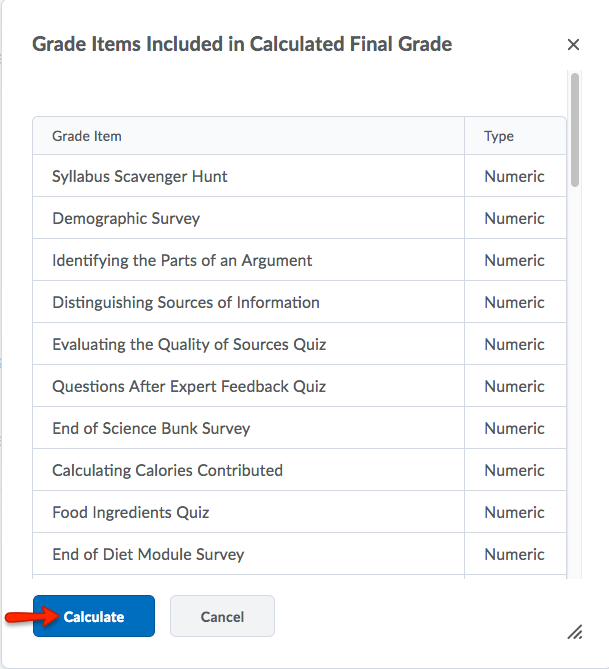The height and width of the screenshot is (669, 609).
Task: Click Identifying the Parts of an Argument
Action: 182,261
